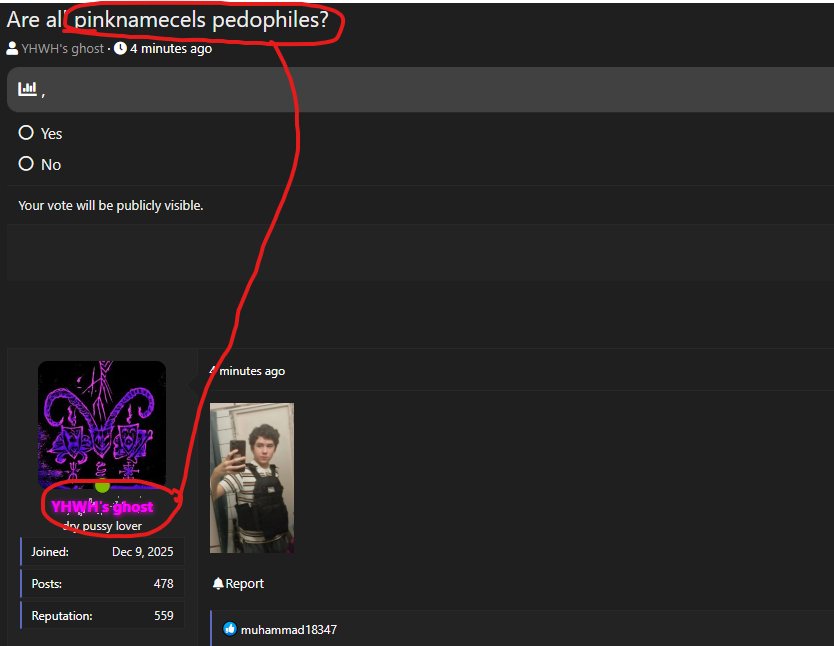This screenshot has width=834, height=646.
Task: View the user's 478 posts count
Action: (x=163, y=583)
